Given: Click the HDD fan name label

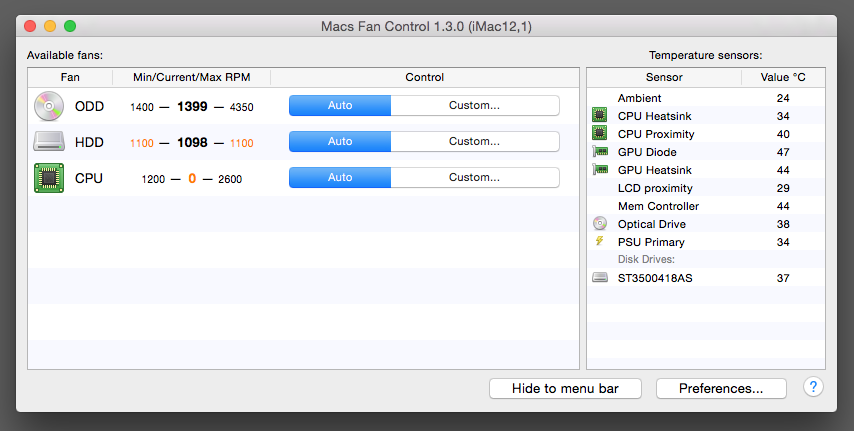Looking at the screenshot, I should pyautogui.click(x=89, y=142).
